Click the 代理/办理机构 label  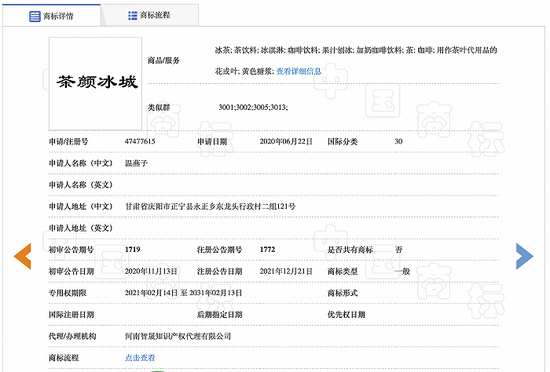coord(72,336)
